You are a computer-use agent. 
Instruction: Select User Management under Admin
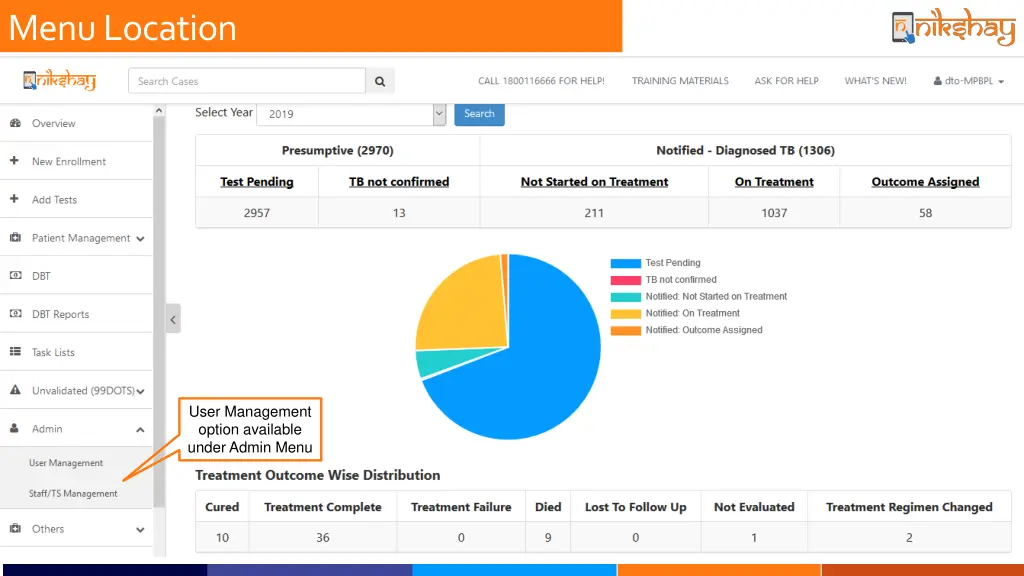[66, 462]
